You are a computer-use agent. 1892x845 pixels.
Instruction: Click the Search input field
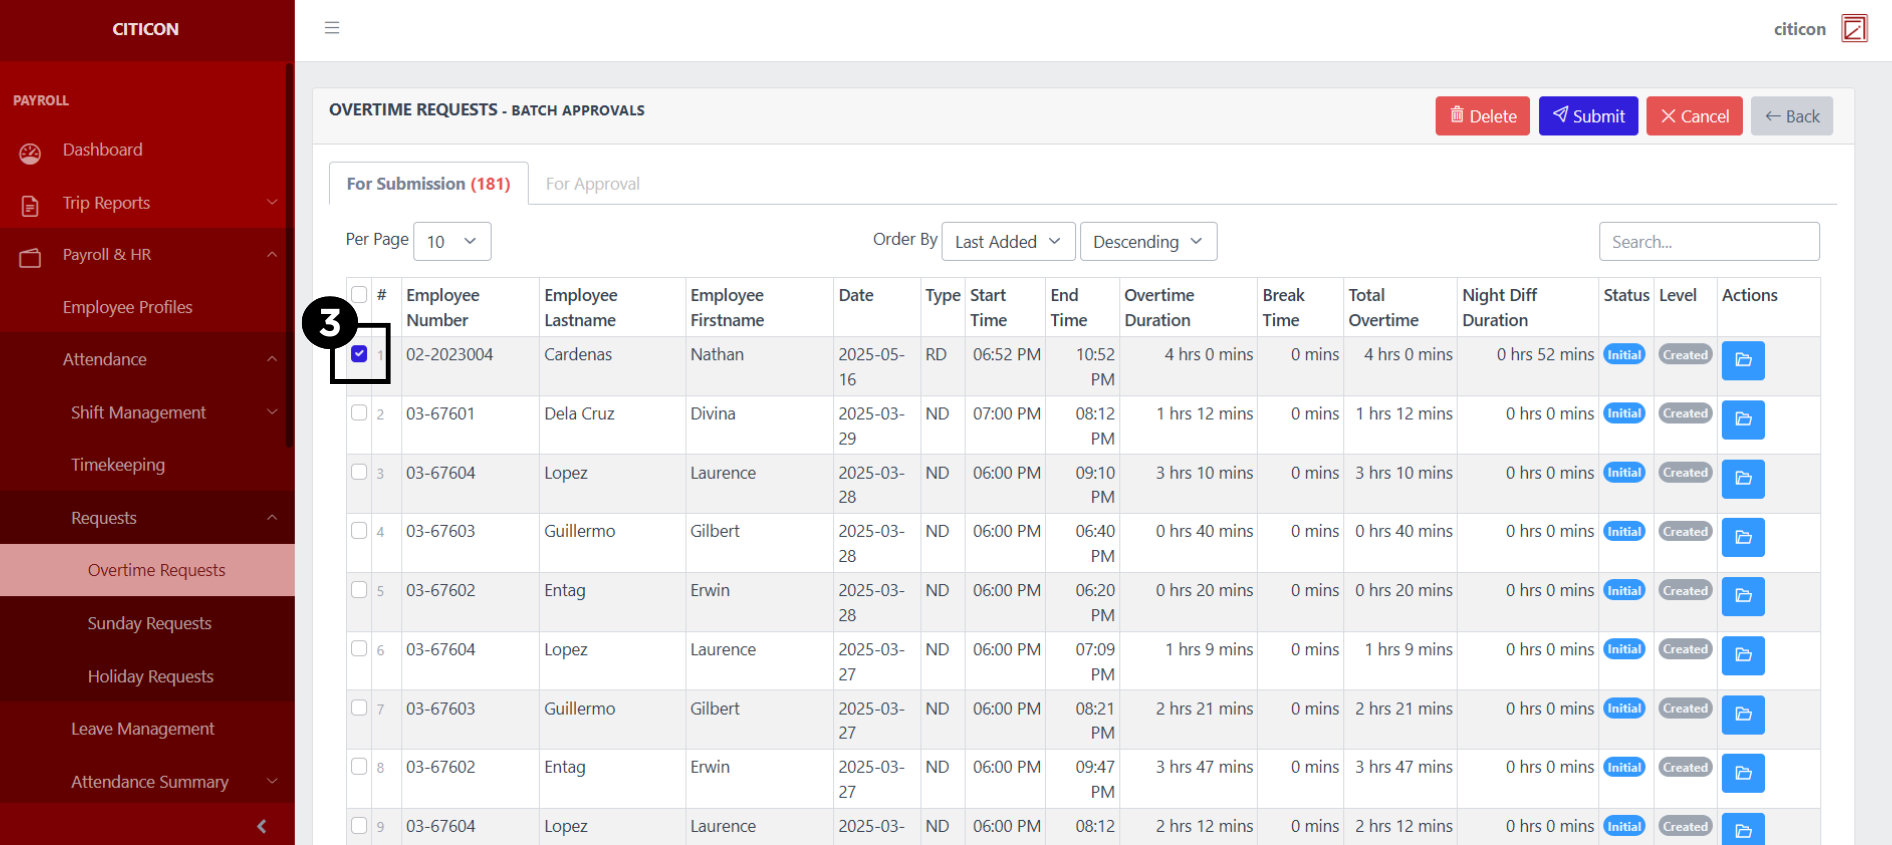pyautogui.click(x=1708, y=242)
